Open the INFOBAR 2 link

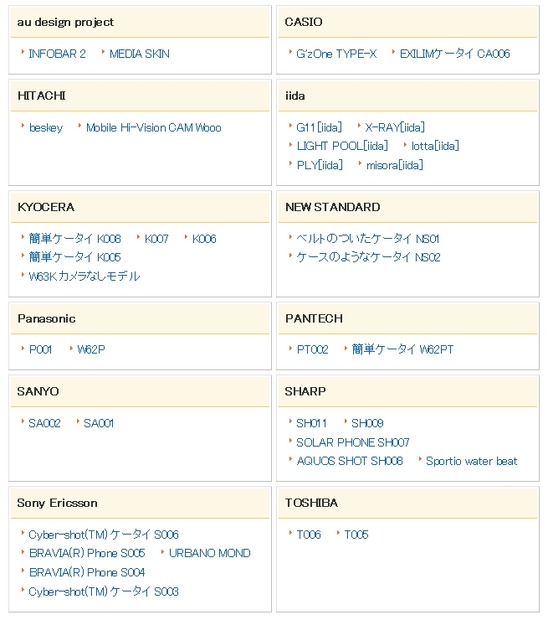click(57, 54)
